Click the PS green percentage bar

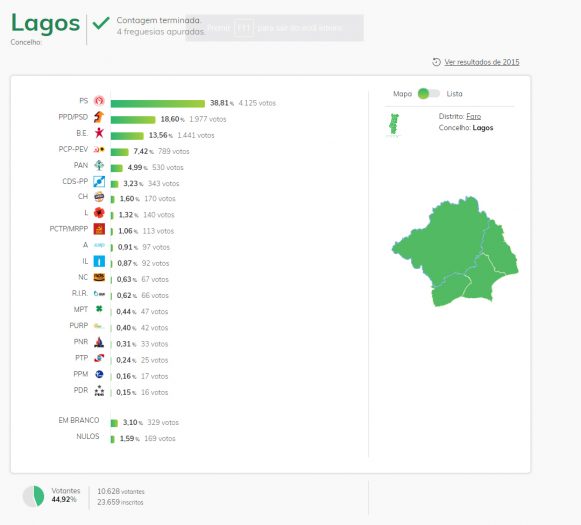coord(158,103)
